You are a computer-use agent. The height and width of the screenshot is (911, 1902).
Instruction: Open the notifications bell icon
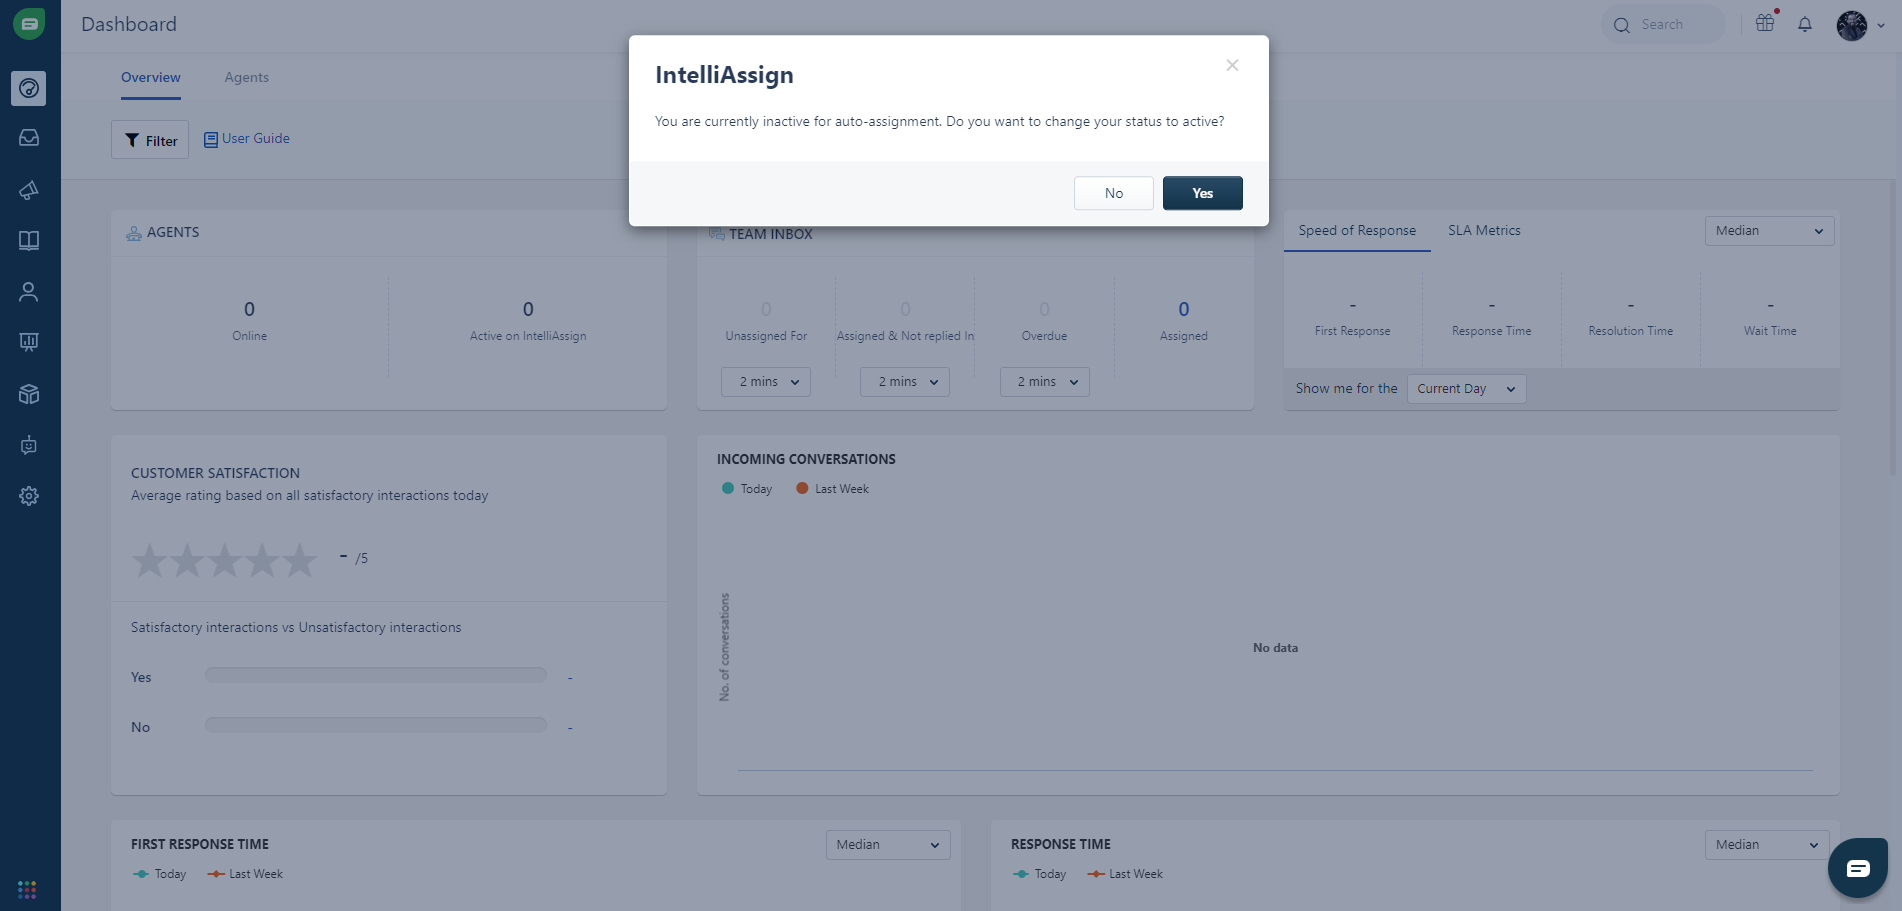point(1805,24)
